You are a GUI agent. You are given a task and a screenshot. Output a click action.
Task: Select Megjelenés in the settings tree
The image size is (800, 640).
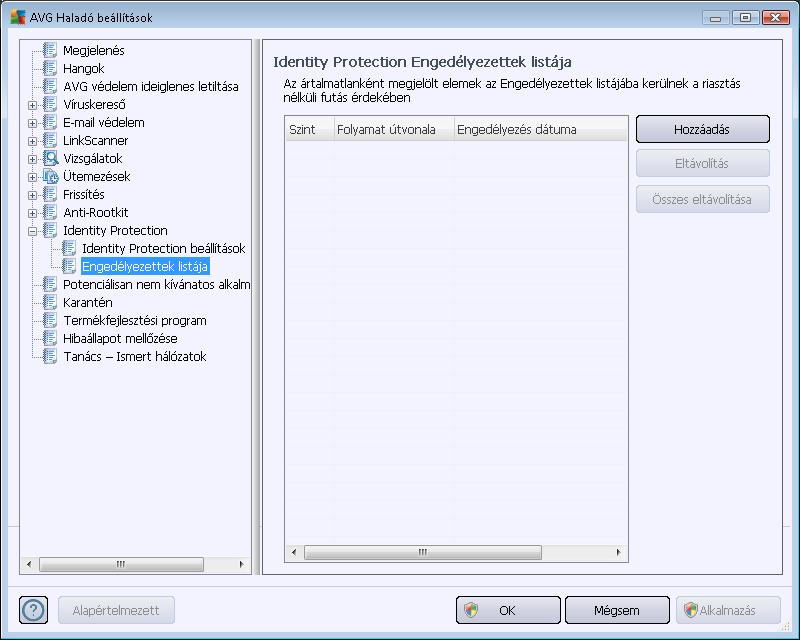[94, 50]
